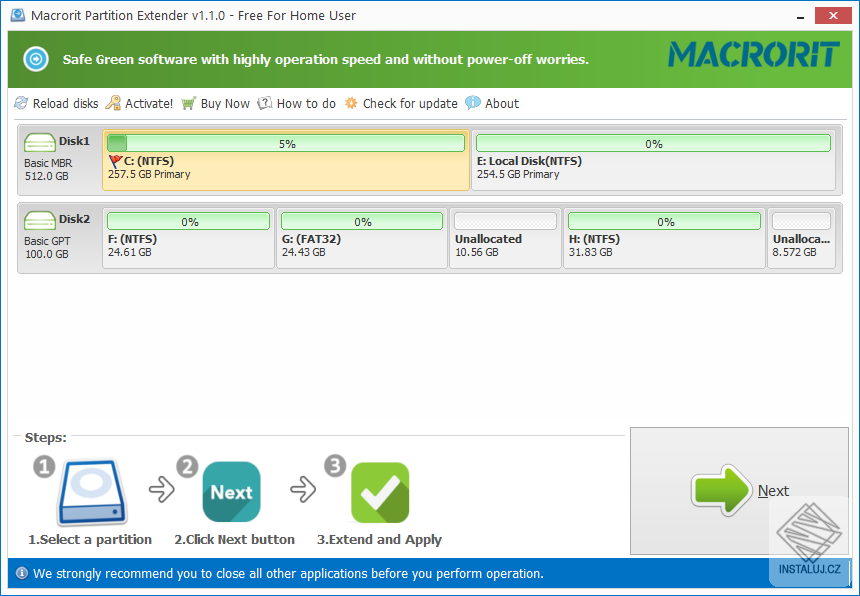Click the 'Basic MBR' label under Disk1
Image resolution: width=860 pixels, height=596 pixels.
click(x=48, y=163)
